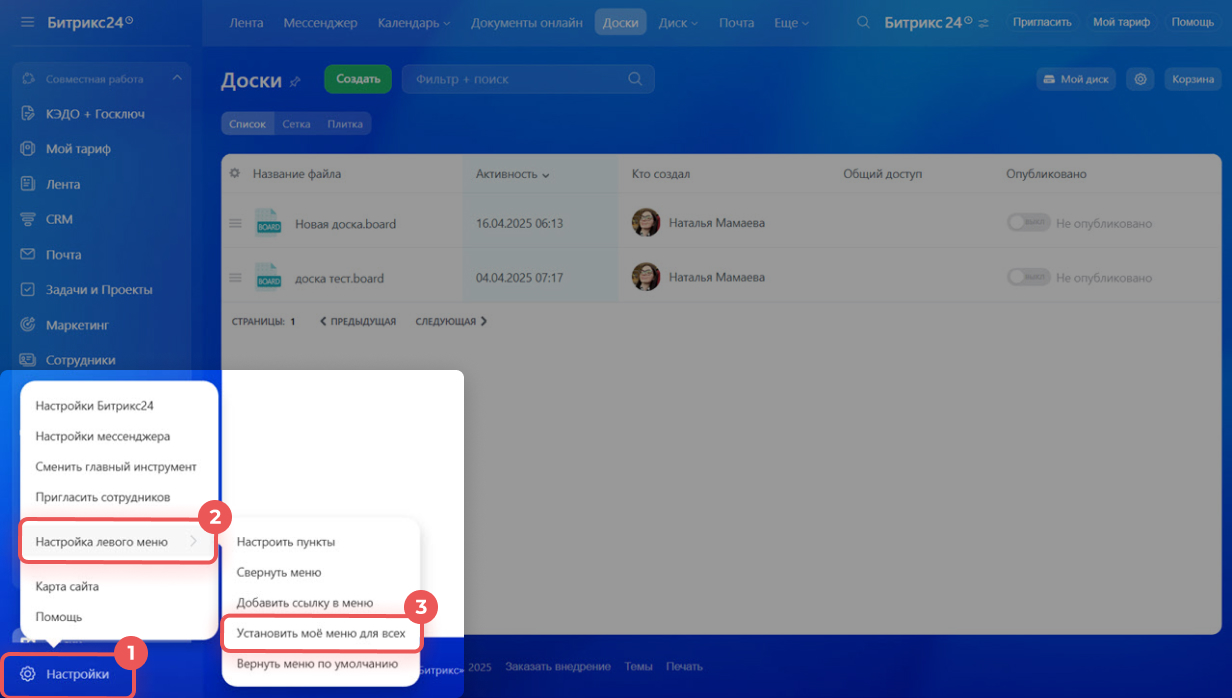Image resolution: width=1232 pixels, height=698 pixels.
Task: Click the Почта envelope sidebar icon
Action: click(x=28, y=254)
